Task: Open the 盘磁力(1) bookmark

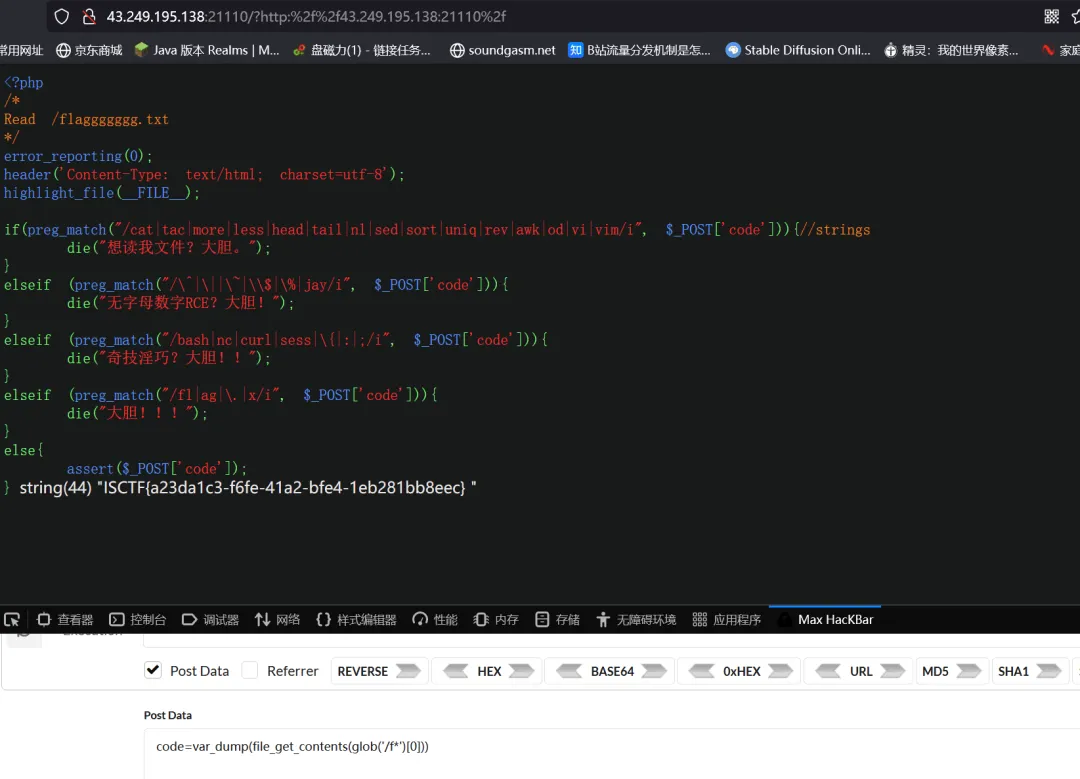Action: (362, 50)
